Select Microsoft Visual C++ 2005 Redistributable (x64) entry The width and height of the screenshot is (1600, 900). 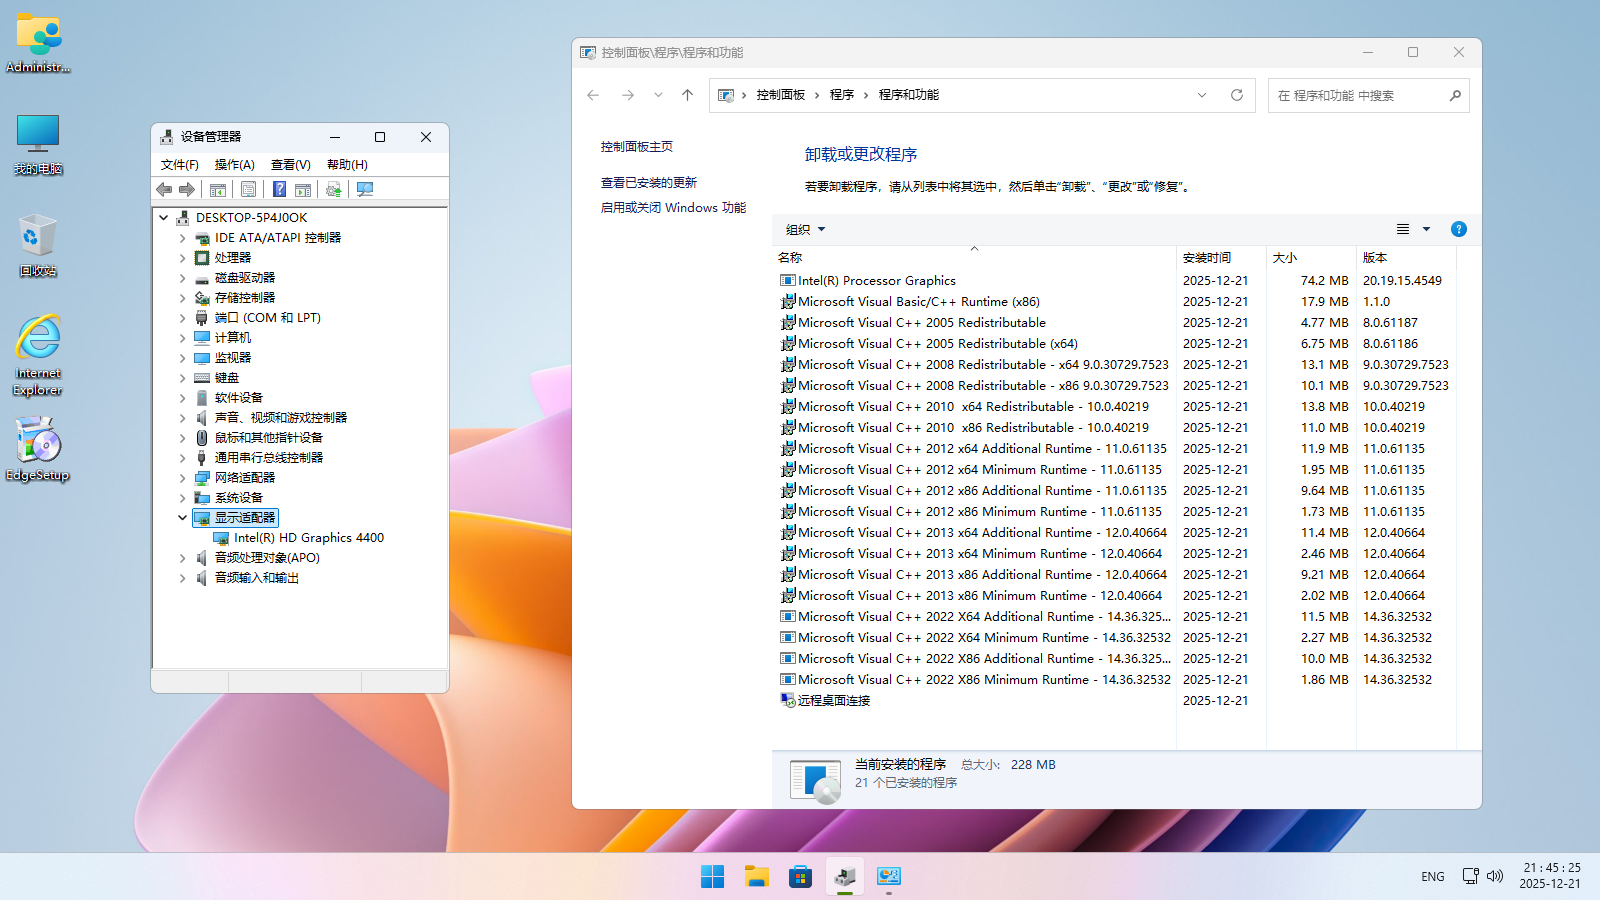coord(938,344)
